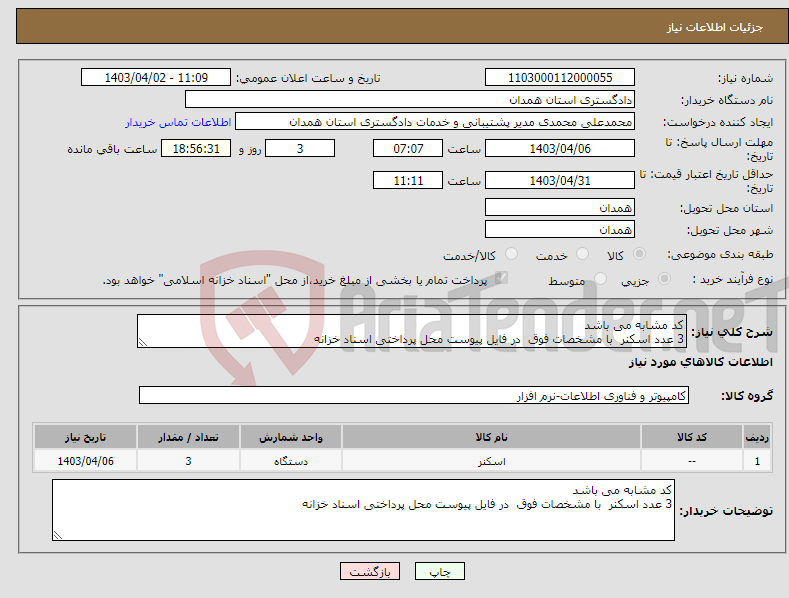Select the خدمت radio button
Image resolution: width=789 pixels, height=598 pixels.
(x=582, y=254)
